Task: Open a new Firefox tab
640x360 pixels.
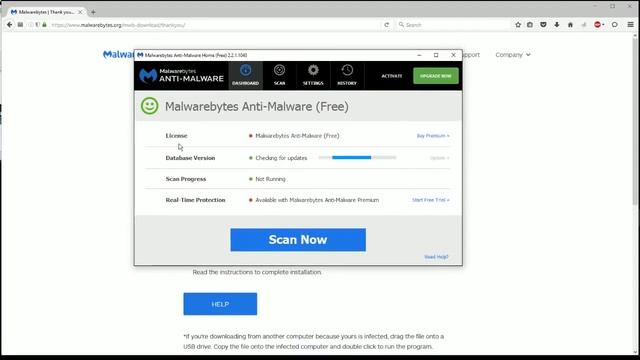Action: tap(93, 12)
